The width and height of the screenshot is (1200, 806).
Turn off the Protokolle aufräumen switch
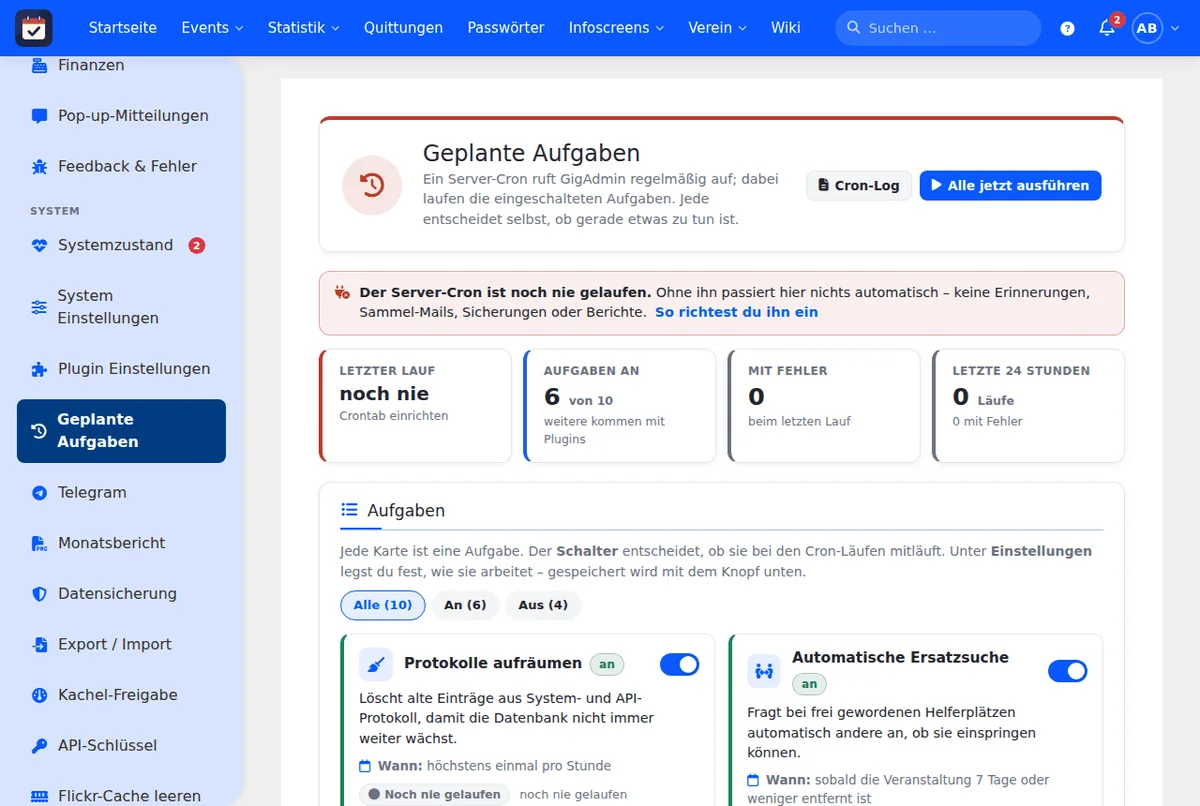click(x=680, y=664)
